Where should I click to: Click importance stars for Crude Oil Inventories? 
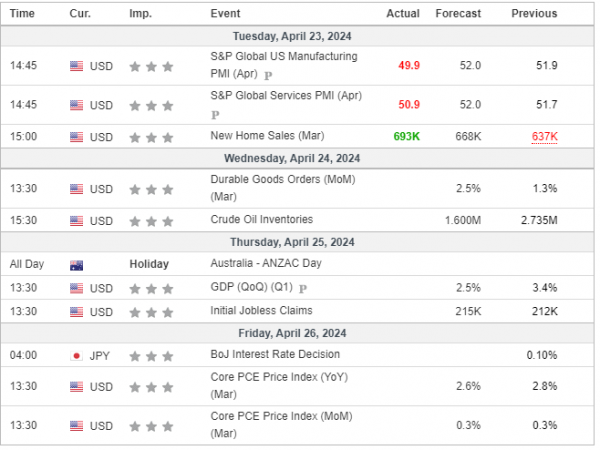pos(151,221)
